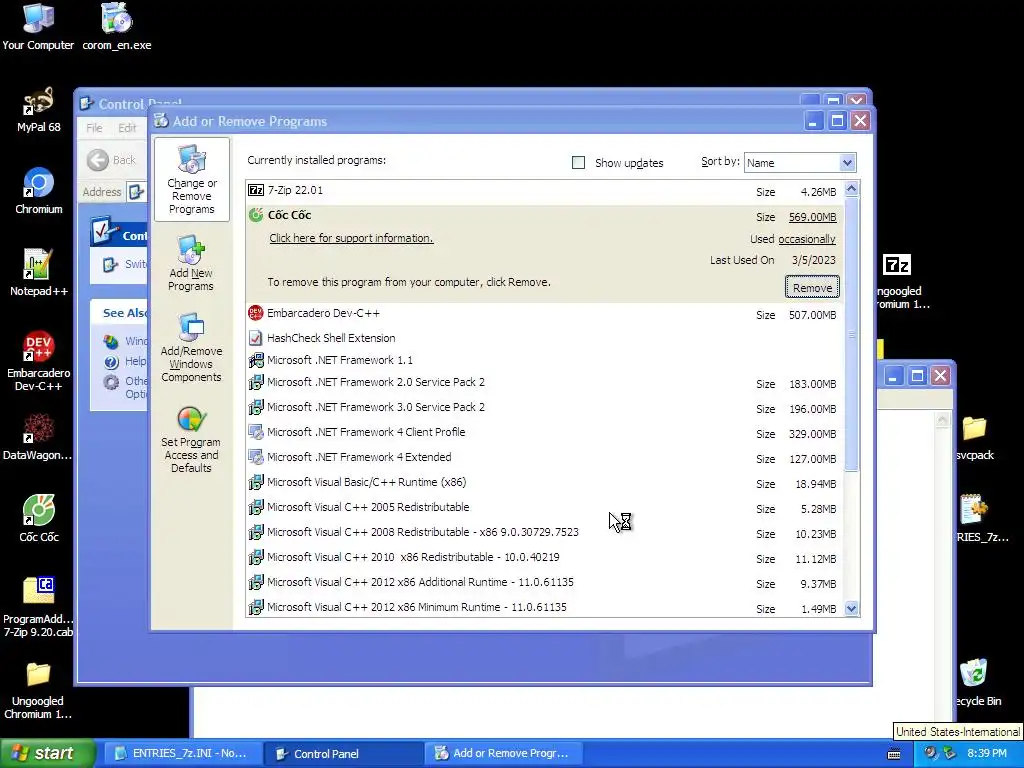Select Visual C++ 2005 Redistributable entry
Screen dimensions: 1024x768
[545, 507]
